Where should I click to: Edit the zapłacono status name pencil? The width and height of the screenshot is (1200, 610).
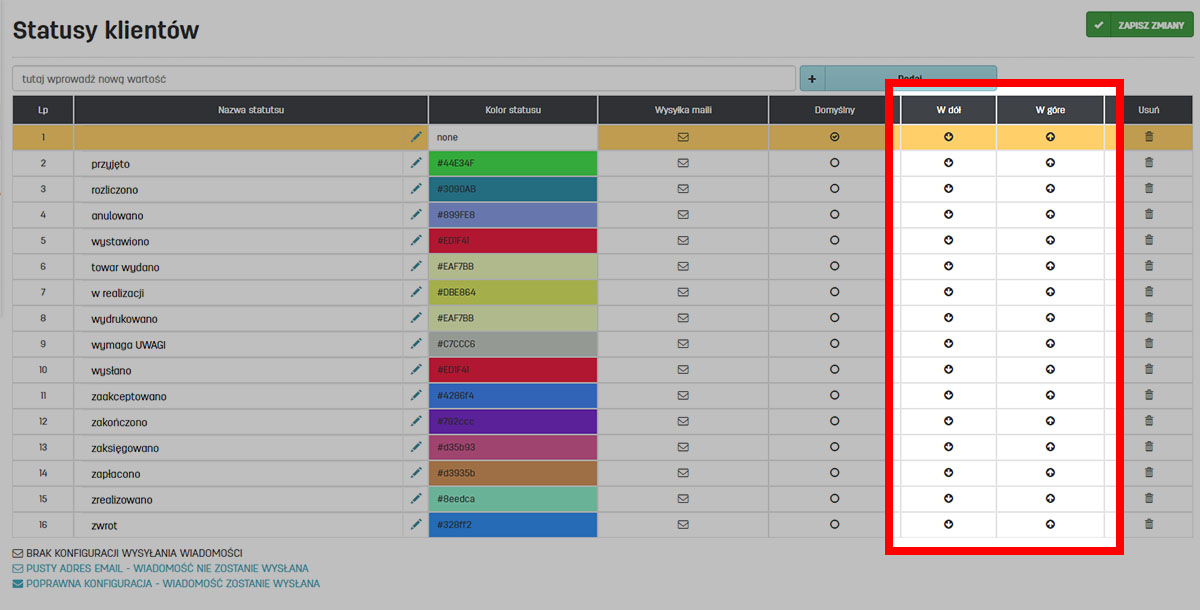pyautogui.click(x=416, y=473)
